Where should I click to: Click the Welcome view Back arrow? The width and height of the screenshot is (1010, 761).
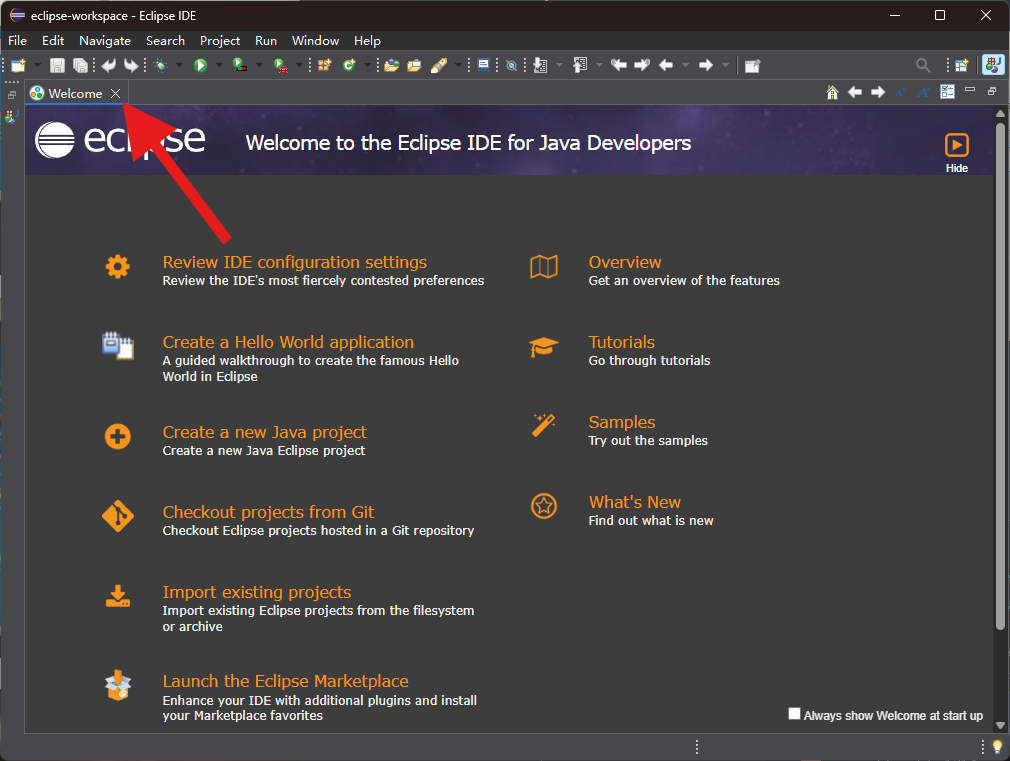pos(855,92)
